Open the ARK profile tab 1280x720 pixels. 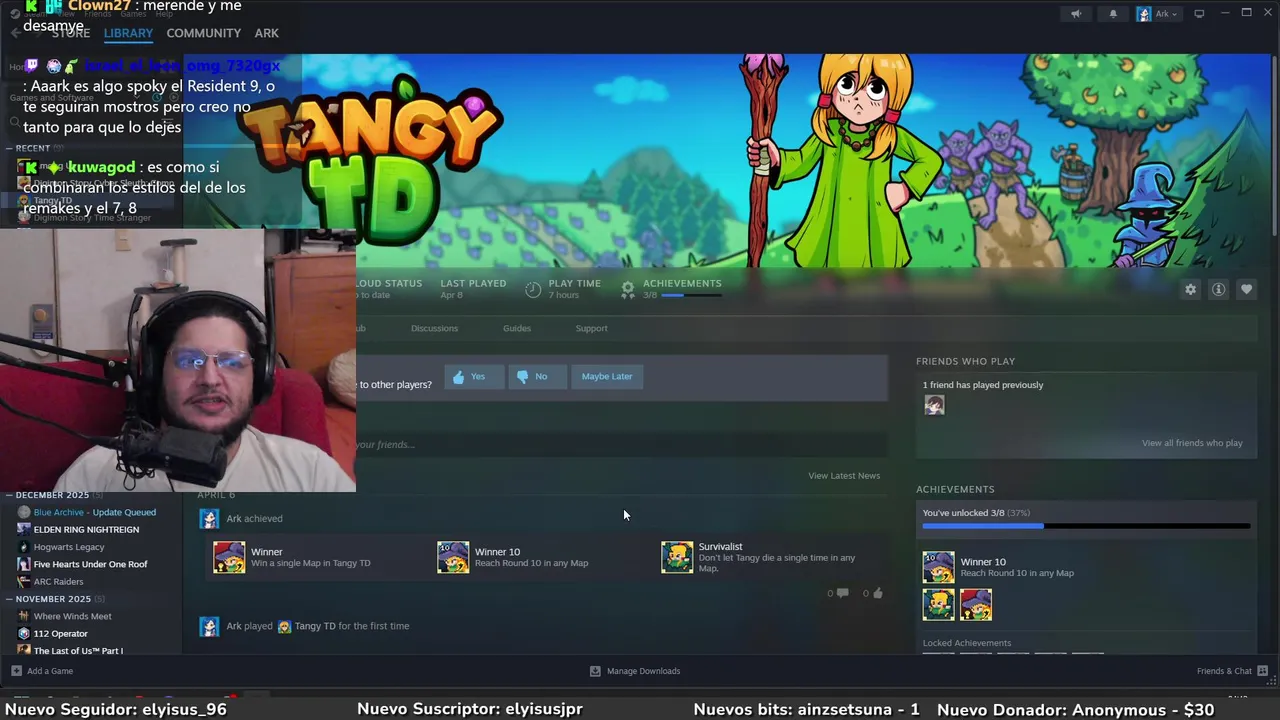(267, 33)
